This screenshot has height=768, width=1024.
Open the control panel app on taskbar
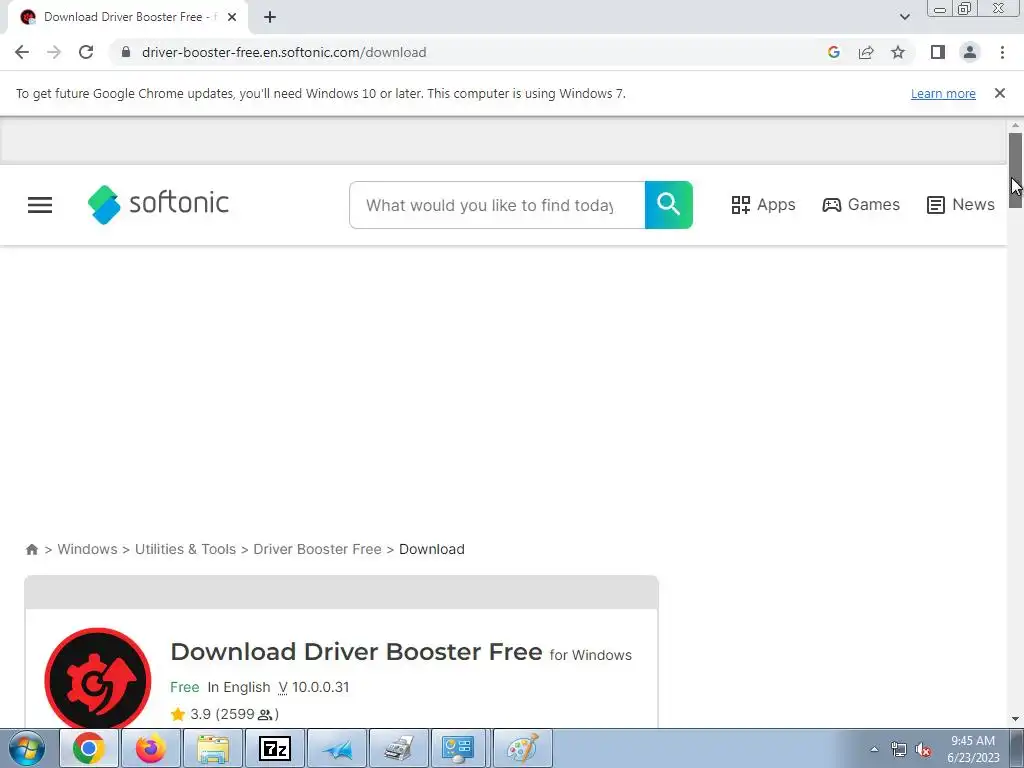point(458,748)
